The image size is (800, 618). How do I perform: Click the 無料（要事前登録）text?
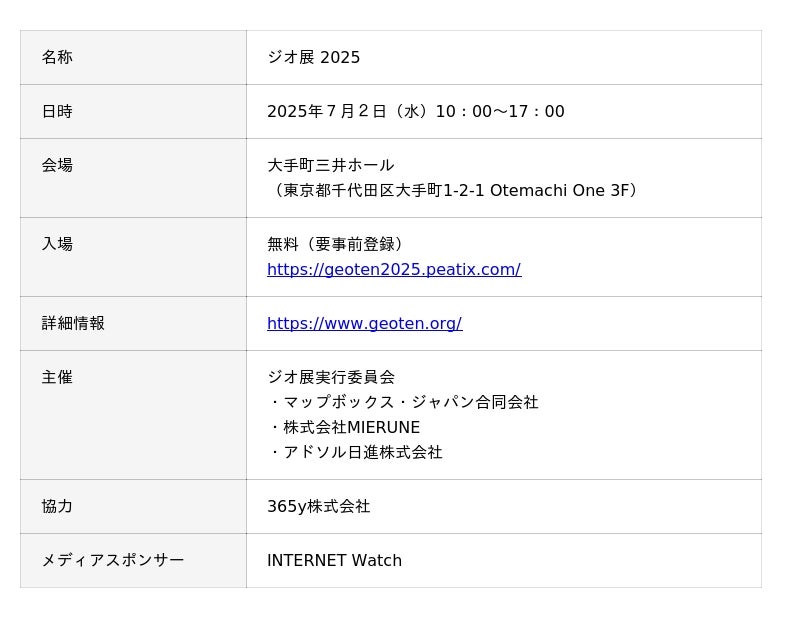tap(338, 245)
